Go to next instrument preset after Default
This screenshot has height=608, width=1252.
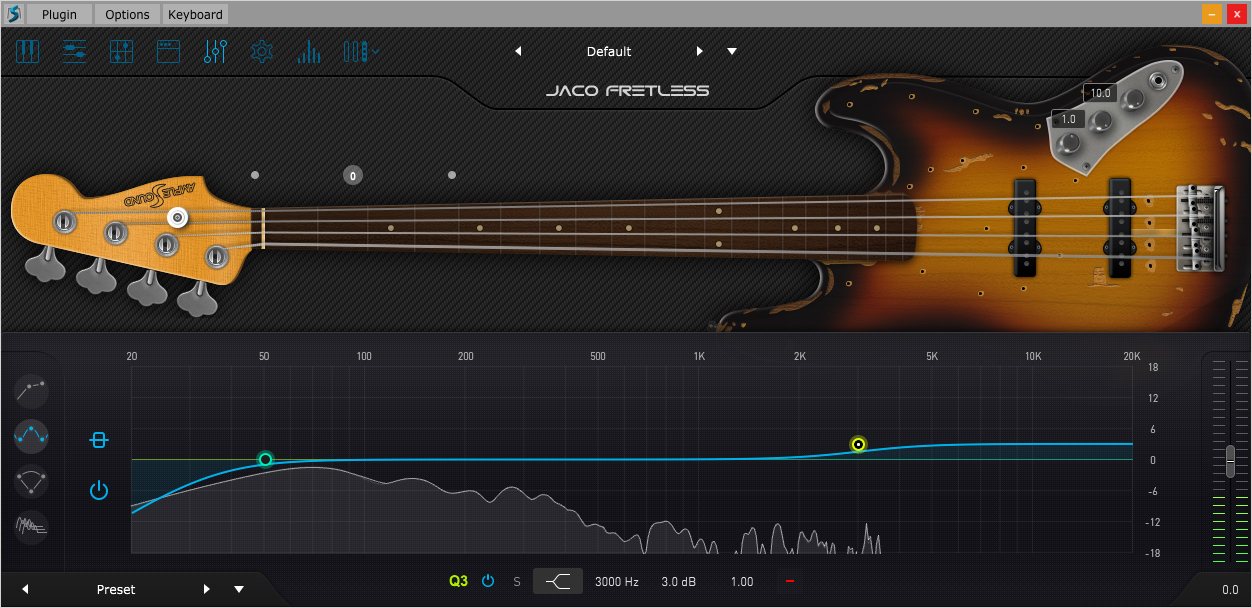(700, 51)
